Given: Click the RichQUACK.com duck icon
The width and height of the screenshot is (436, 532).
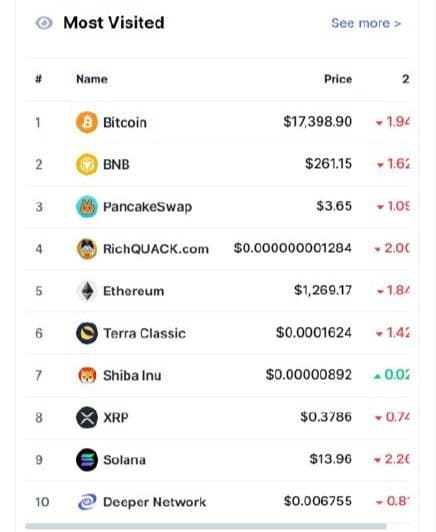Looking at the screenshot, I should 87,249.
